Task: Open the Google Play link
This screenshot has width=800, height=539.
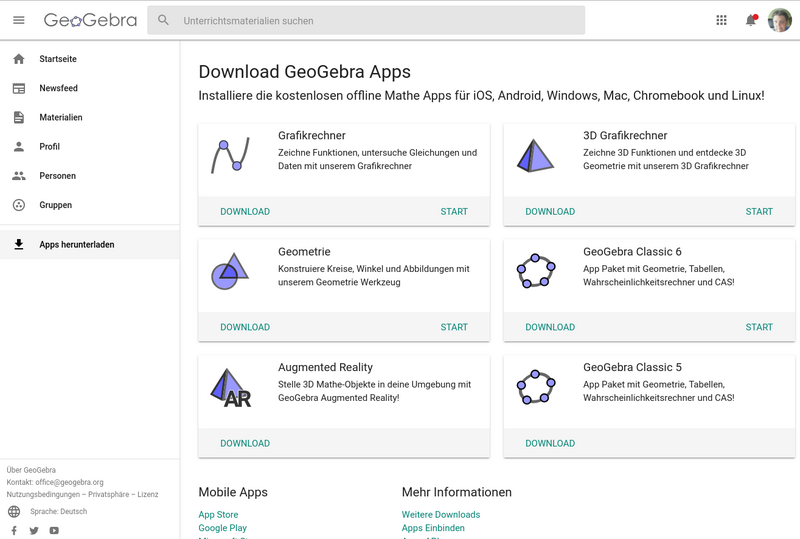Action: (222, 528)
